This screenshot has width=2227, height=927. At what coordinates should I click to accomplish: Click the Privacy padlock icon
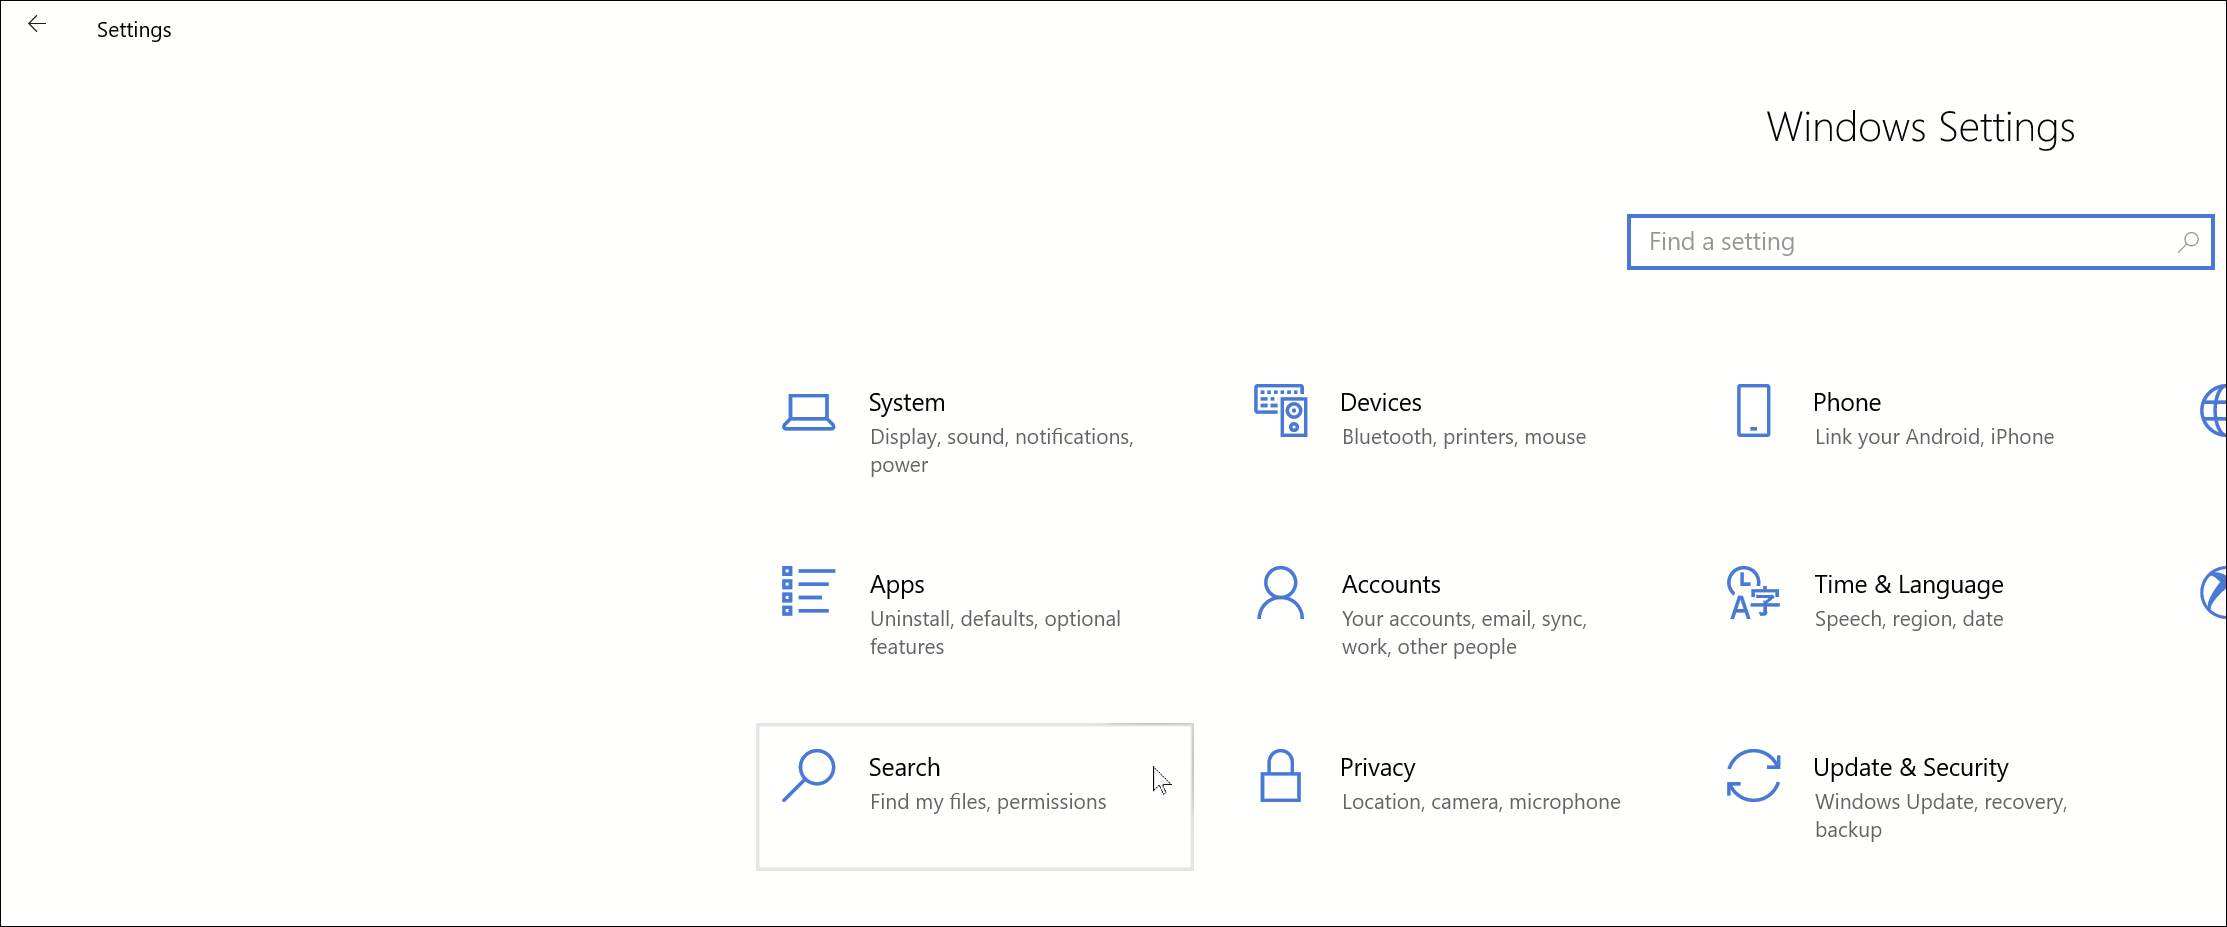tap(1280, 776)
